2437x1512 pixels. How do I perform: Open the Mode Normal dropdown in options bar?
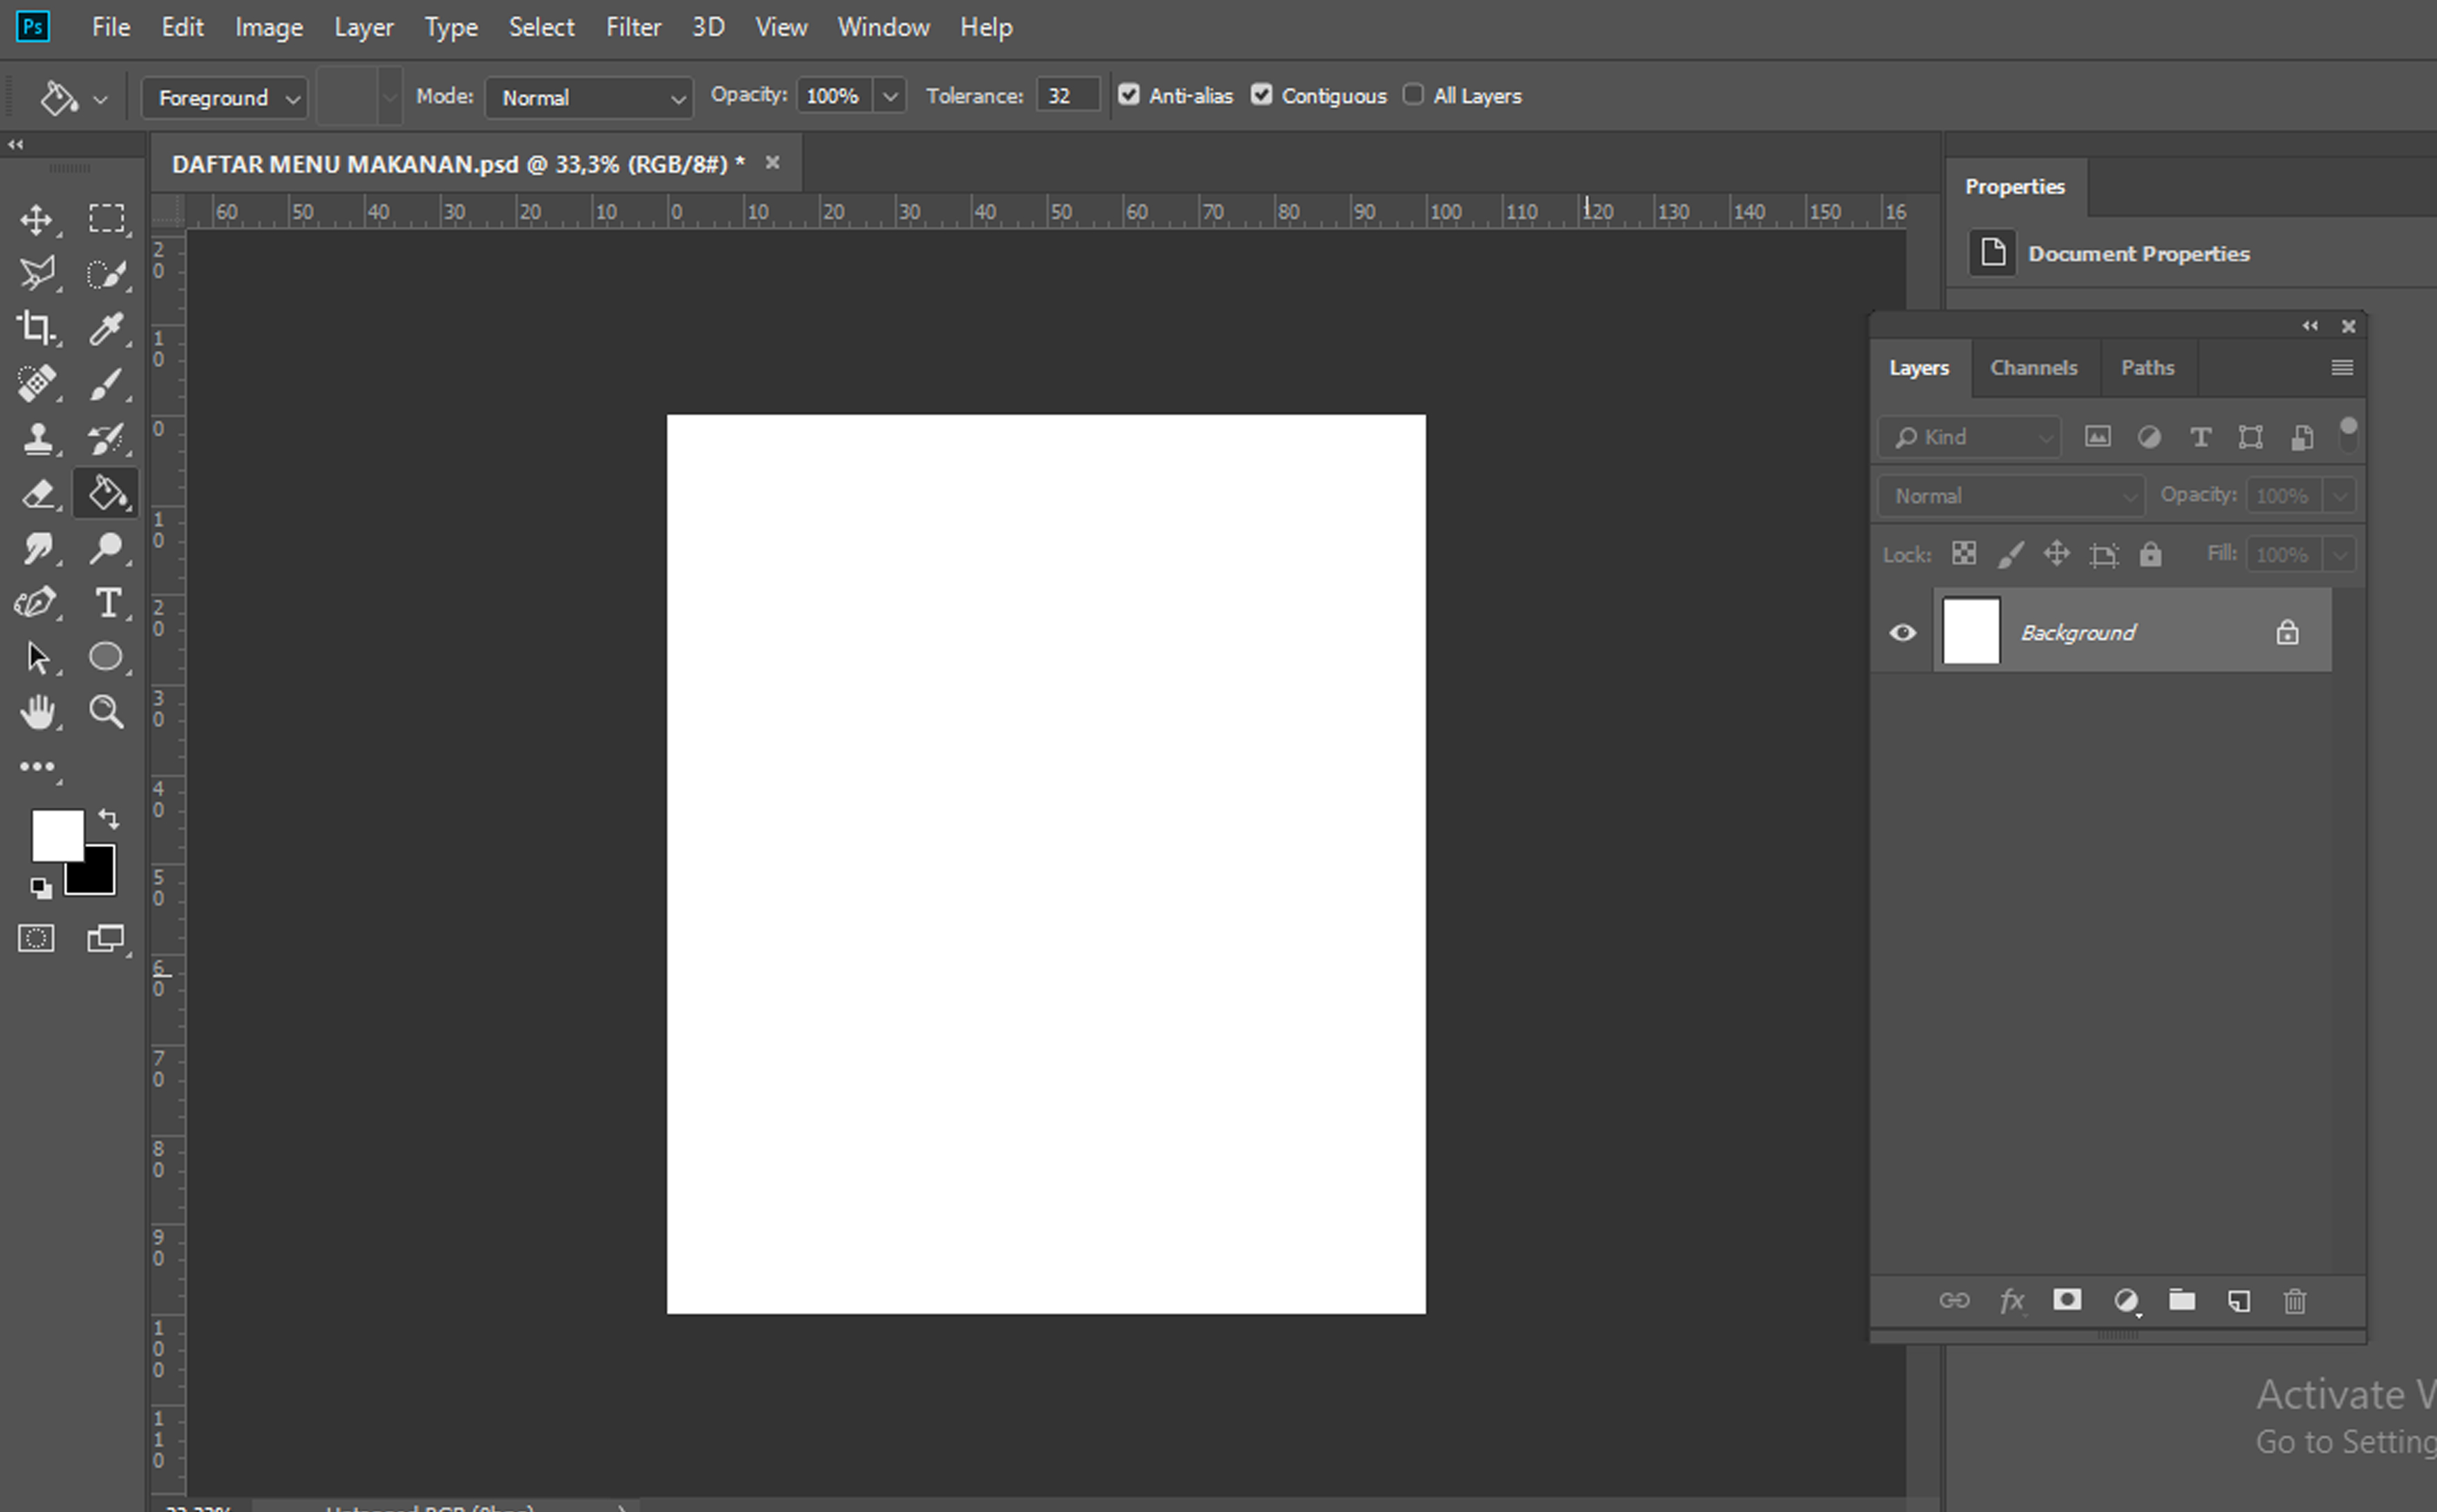click(590, 98)
